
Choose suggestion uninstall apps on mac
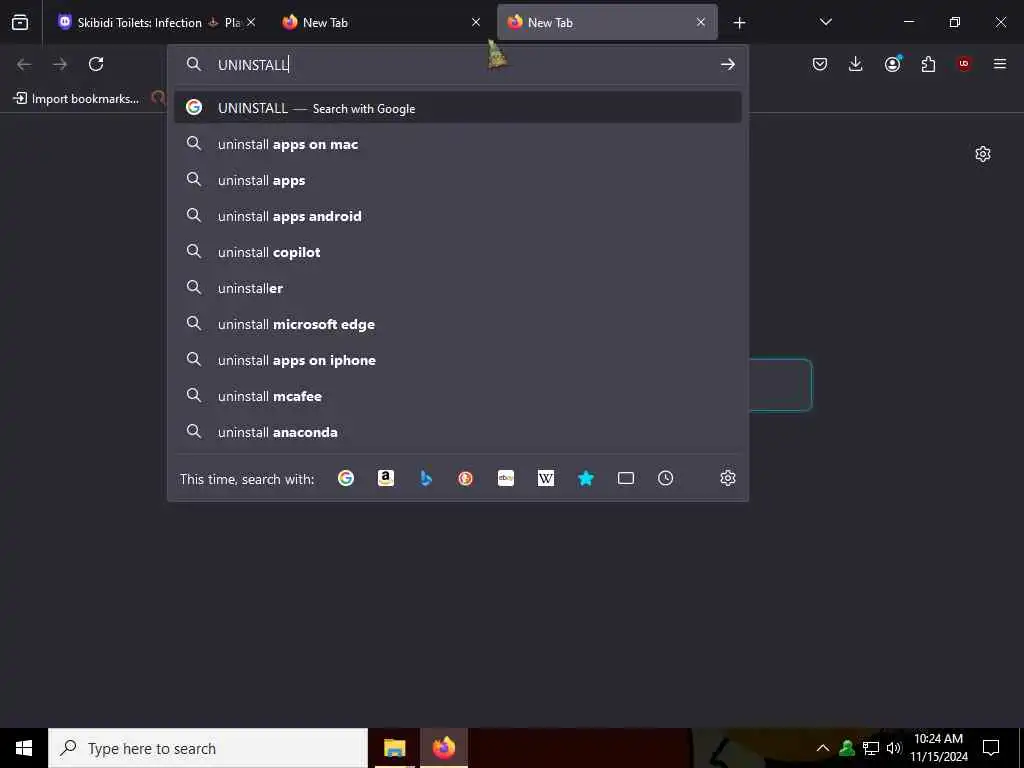pos(457,144)
